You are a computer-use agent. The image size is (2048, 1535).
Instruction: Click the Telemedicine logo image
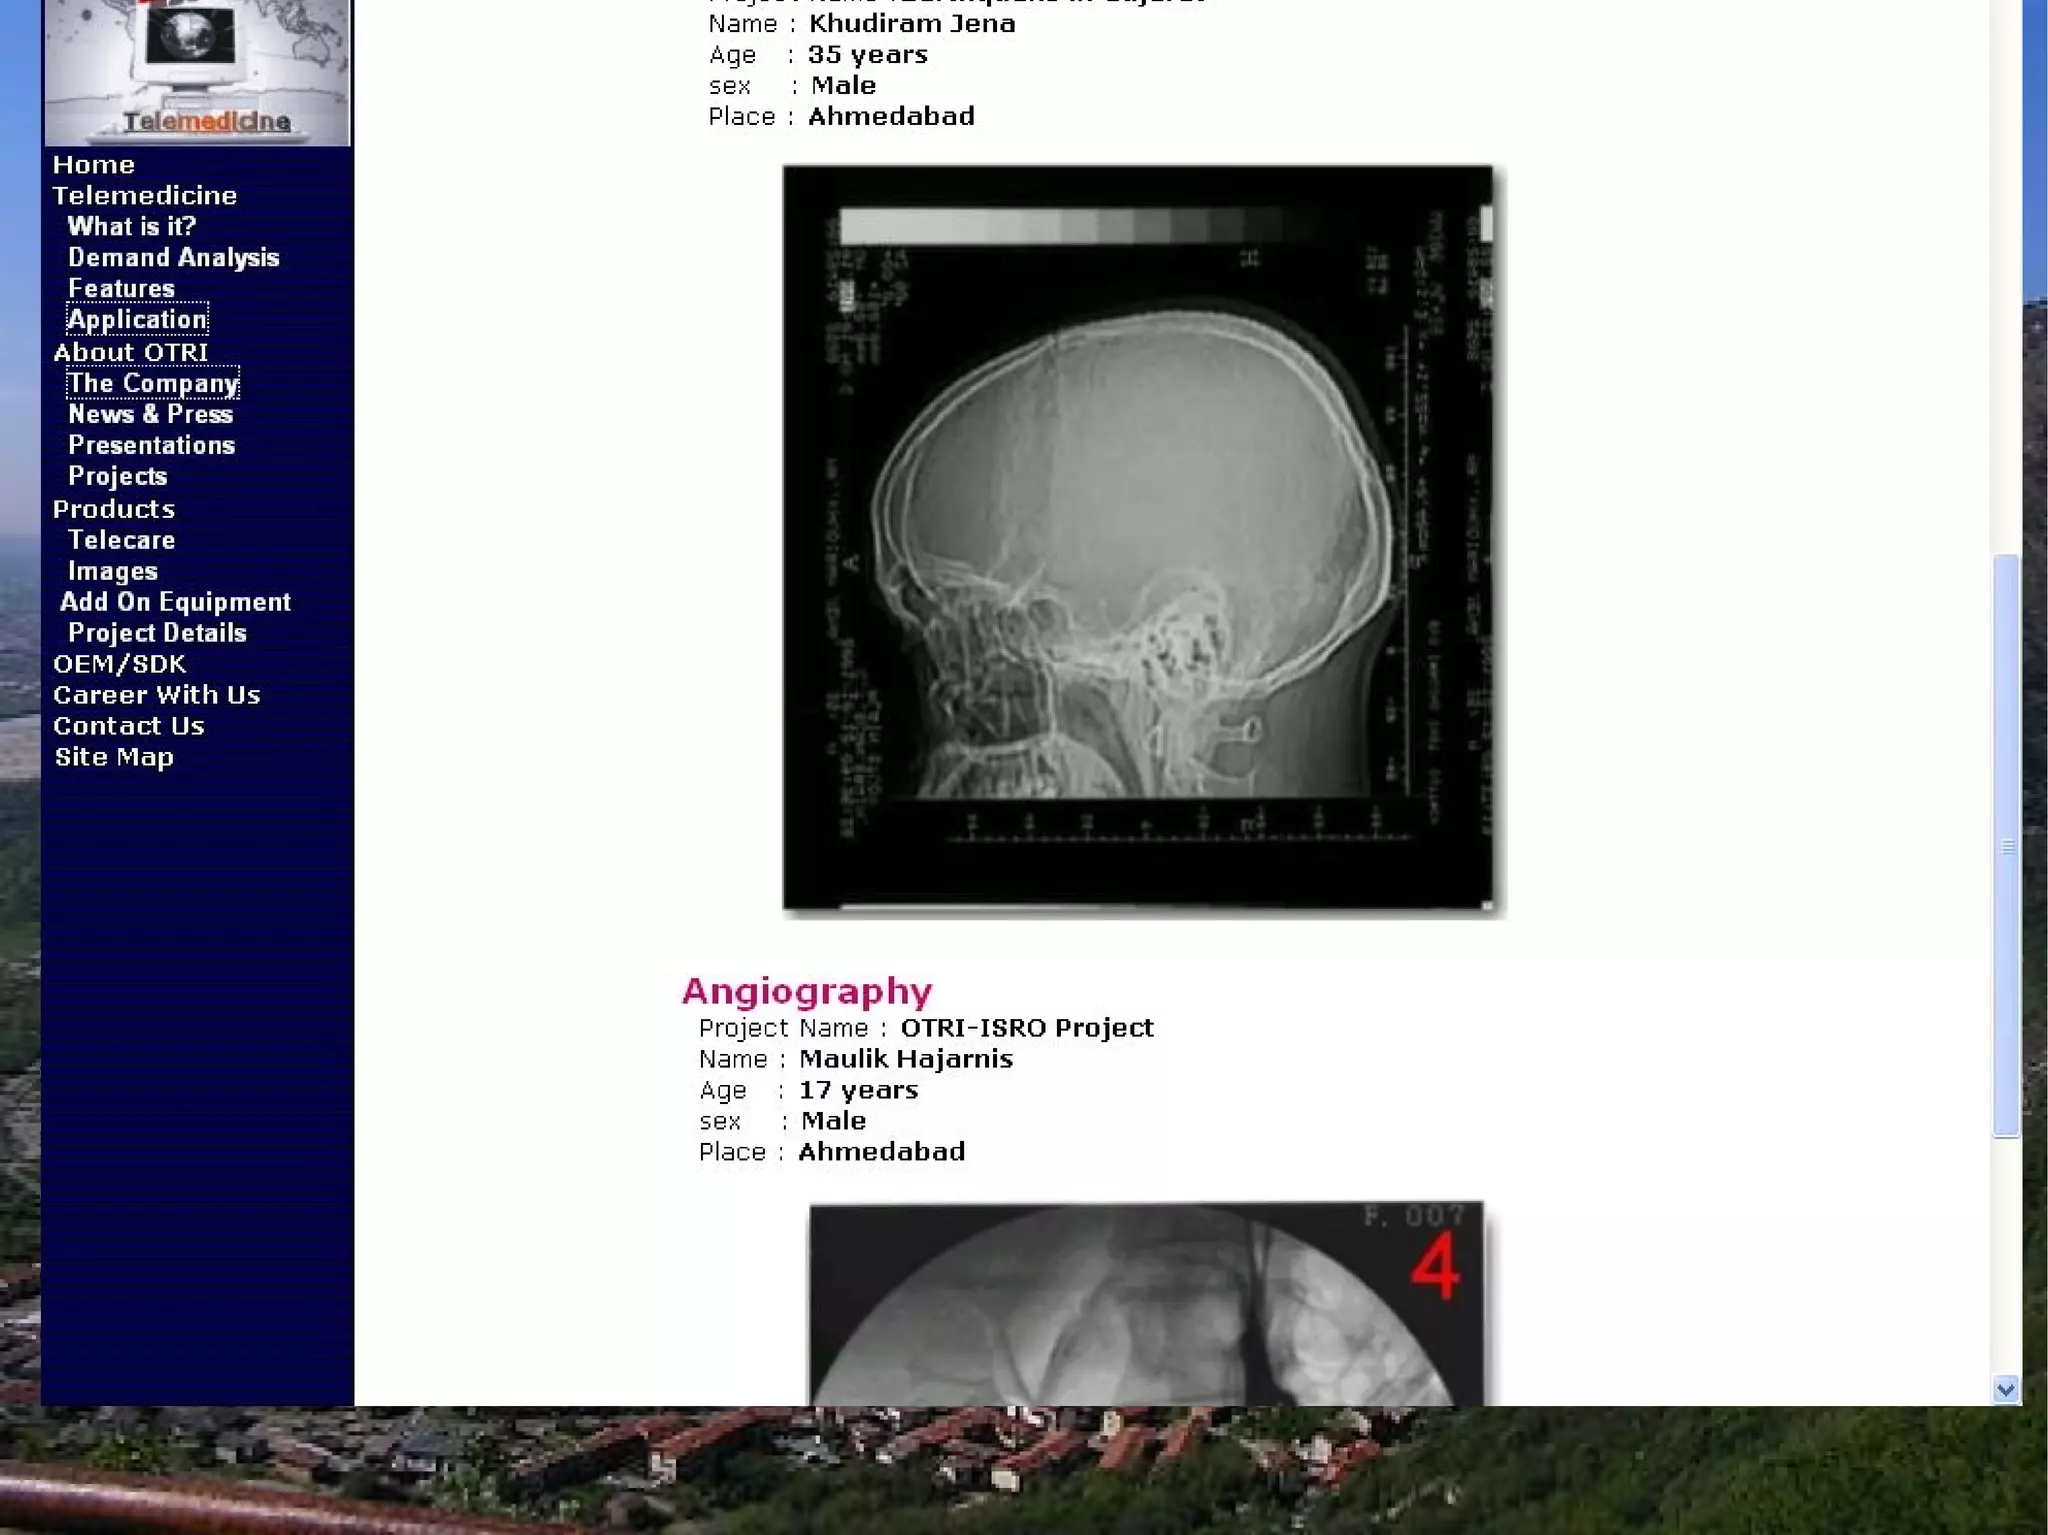point(197,72)
